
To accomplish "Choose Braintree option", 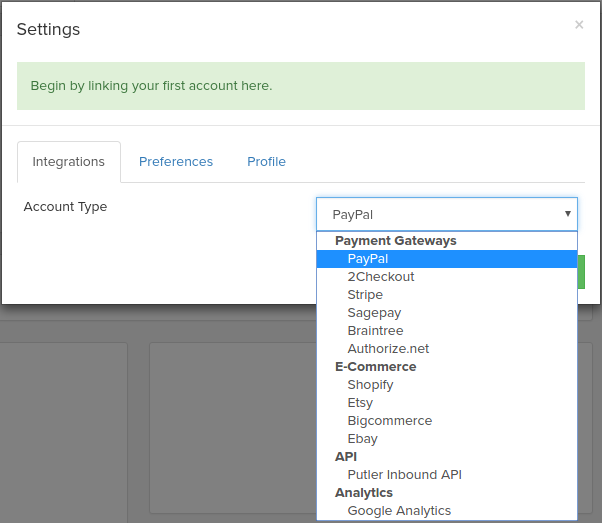I will point(447,331).
